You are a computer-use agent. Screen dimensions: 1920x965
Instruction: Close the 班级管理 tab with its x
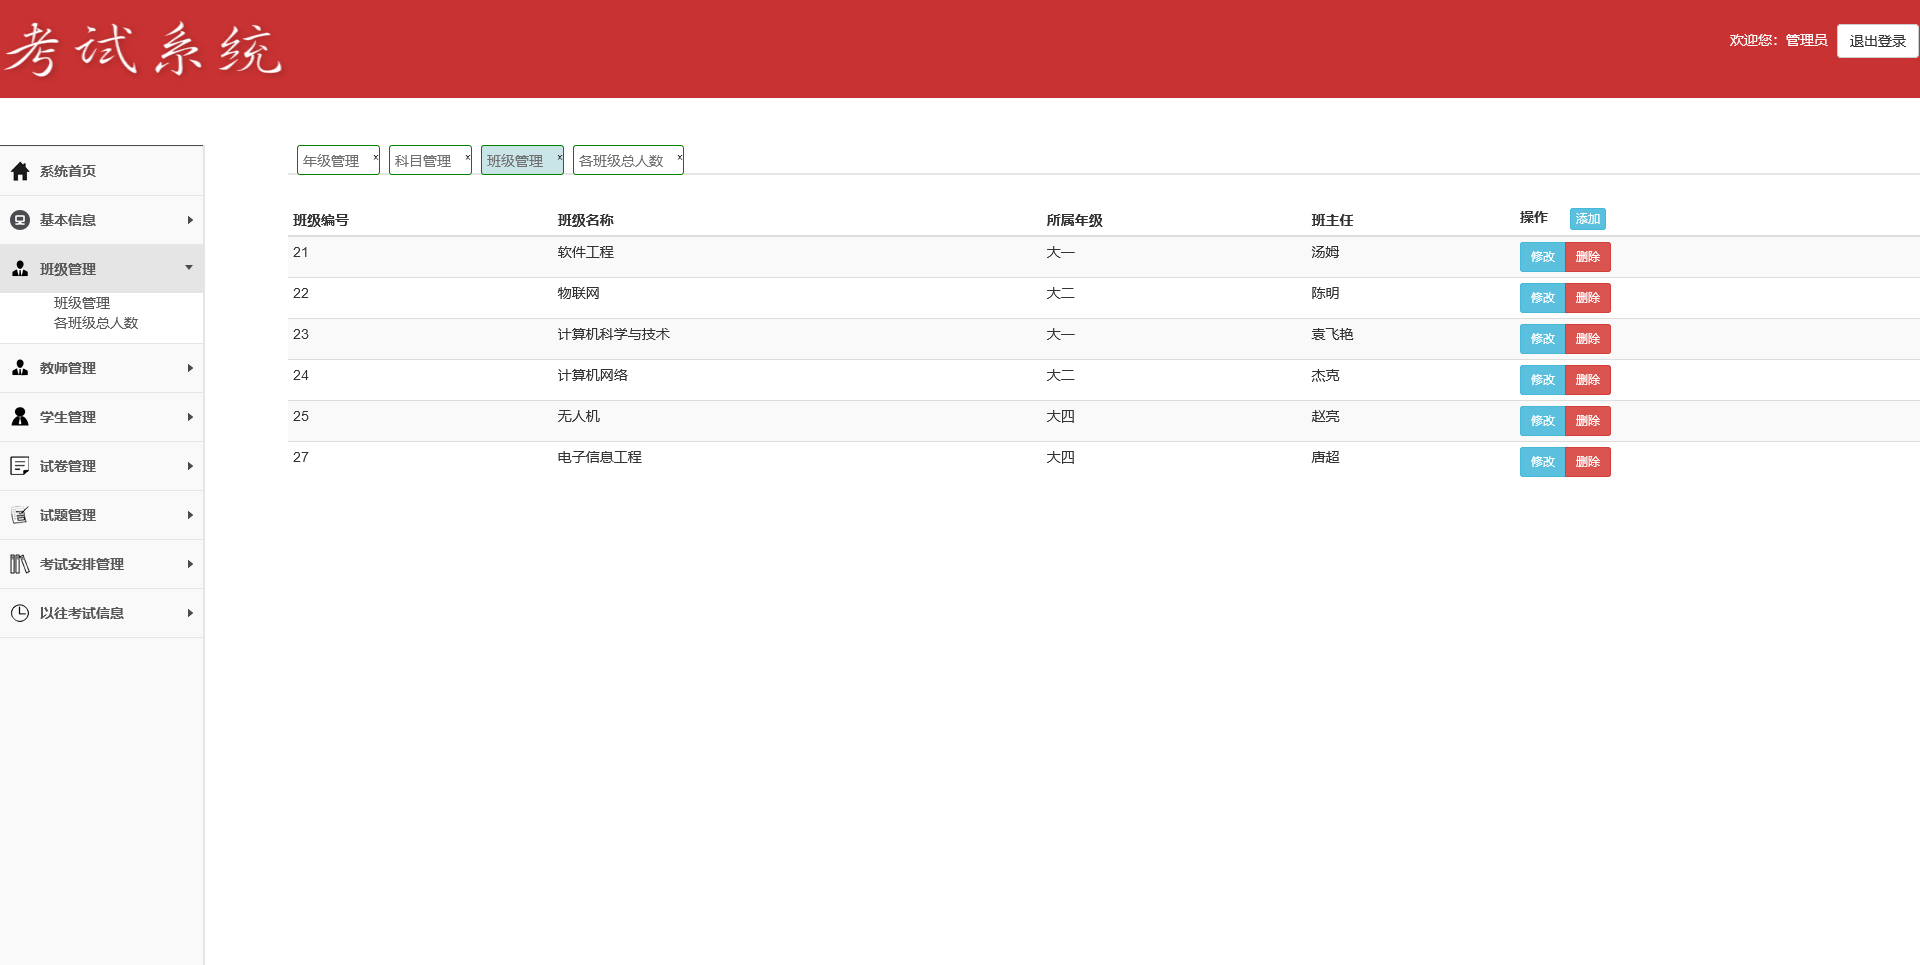pos(559,157)
